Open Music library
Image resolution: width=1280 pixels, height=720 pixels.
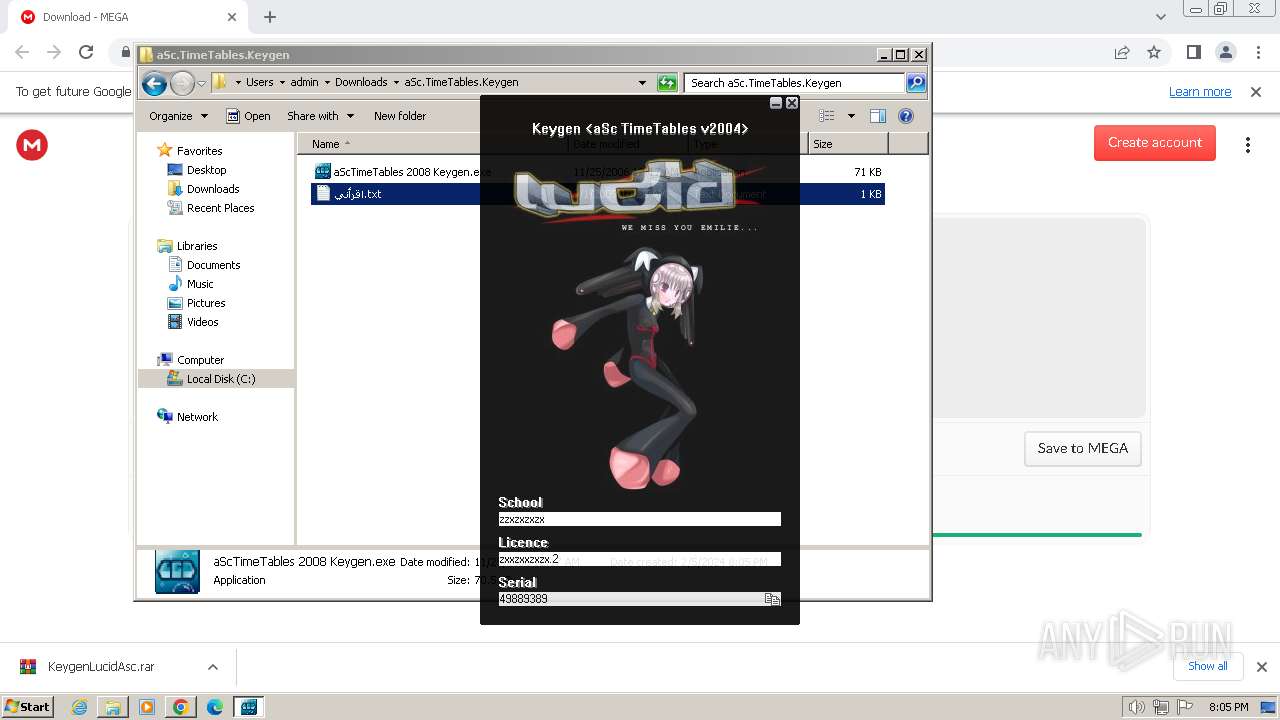tap(200, 284)
